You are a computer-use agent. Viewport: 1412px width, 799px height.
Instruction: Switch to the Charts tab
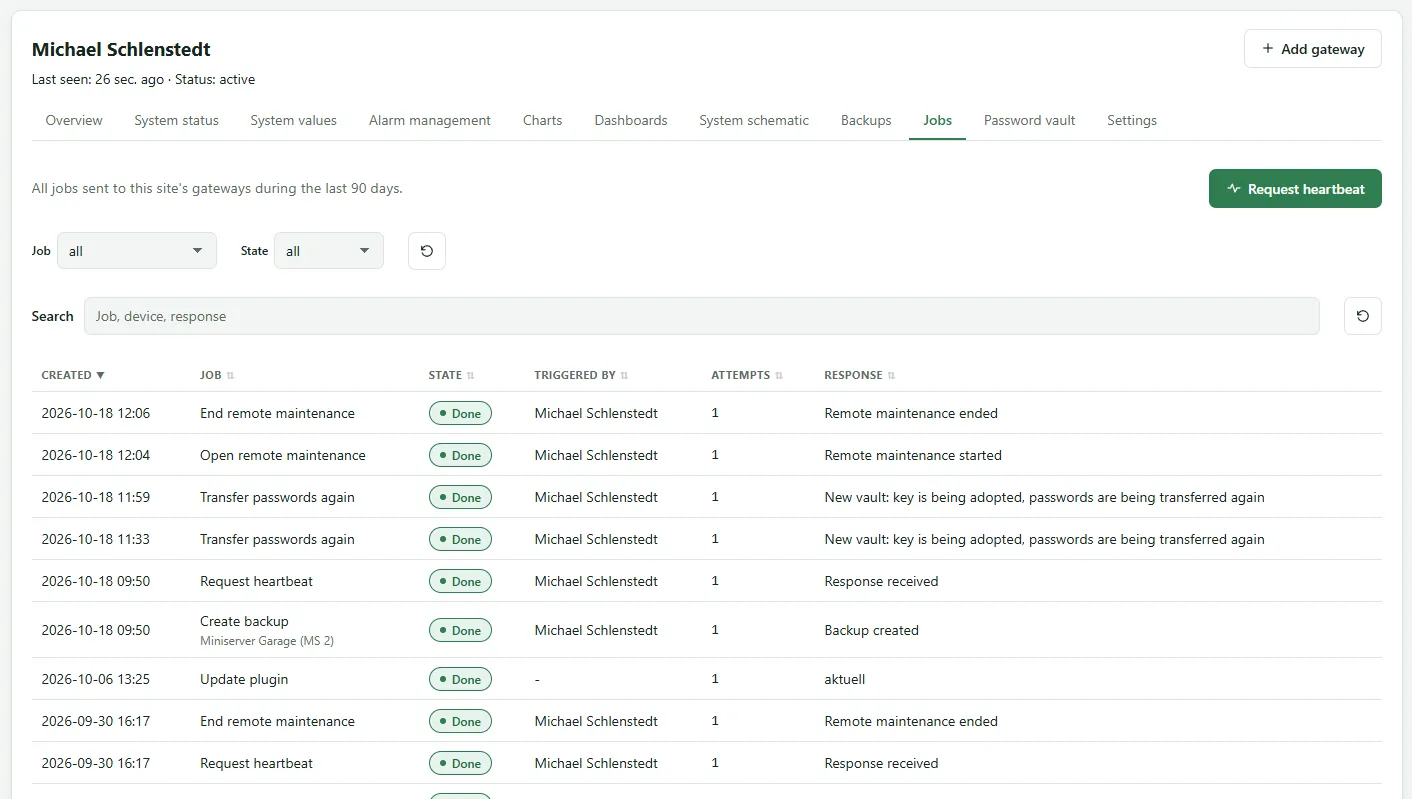(543, 120)
